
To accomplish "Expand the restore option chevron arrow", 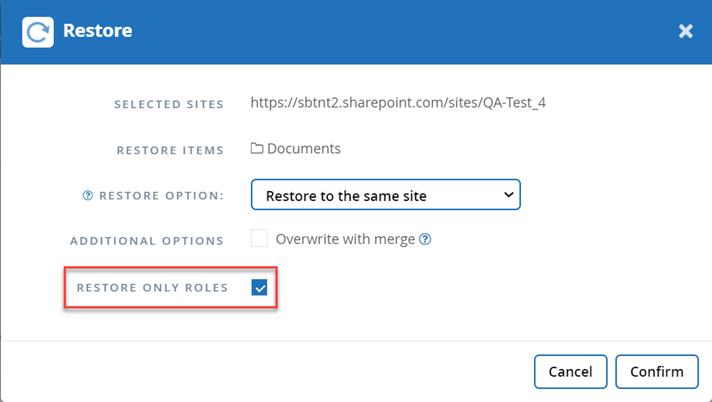I will (x=508, y=195).
